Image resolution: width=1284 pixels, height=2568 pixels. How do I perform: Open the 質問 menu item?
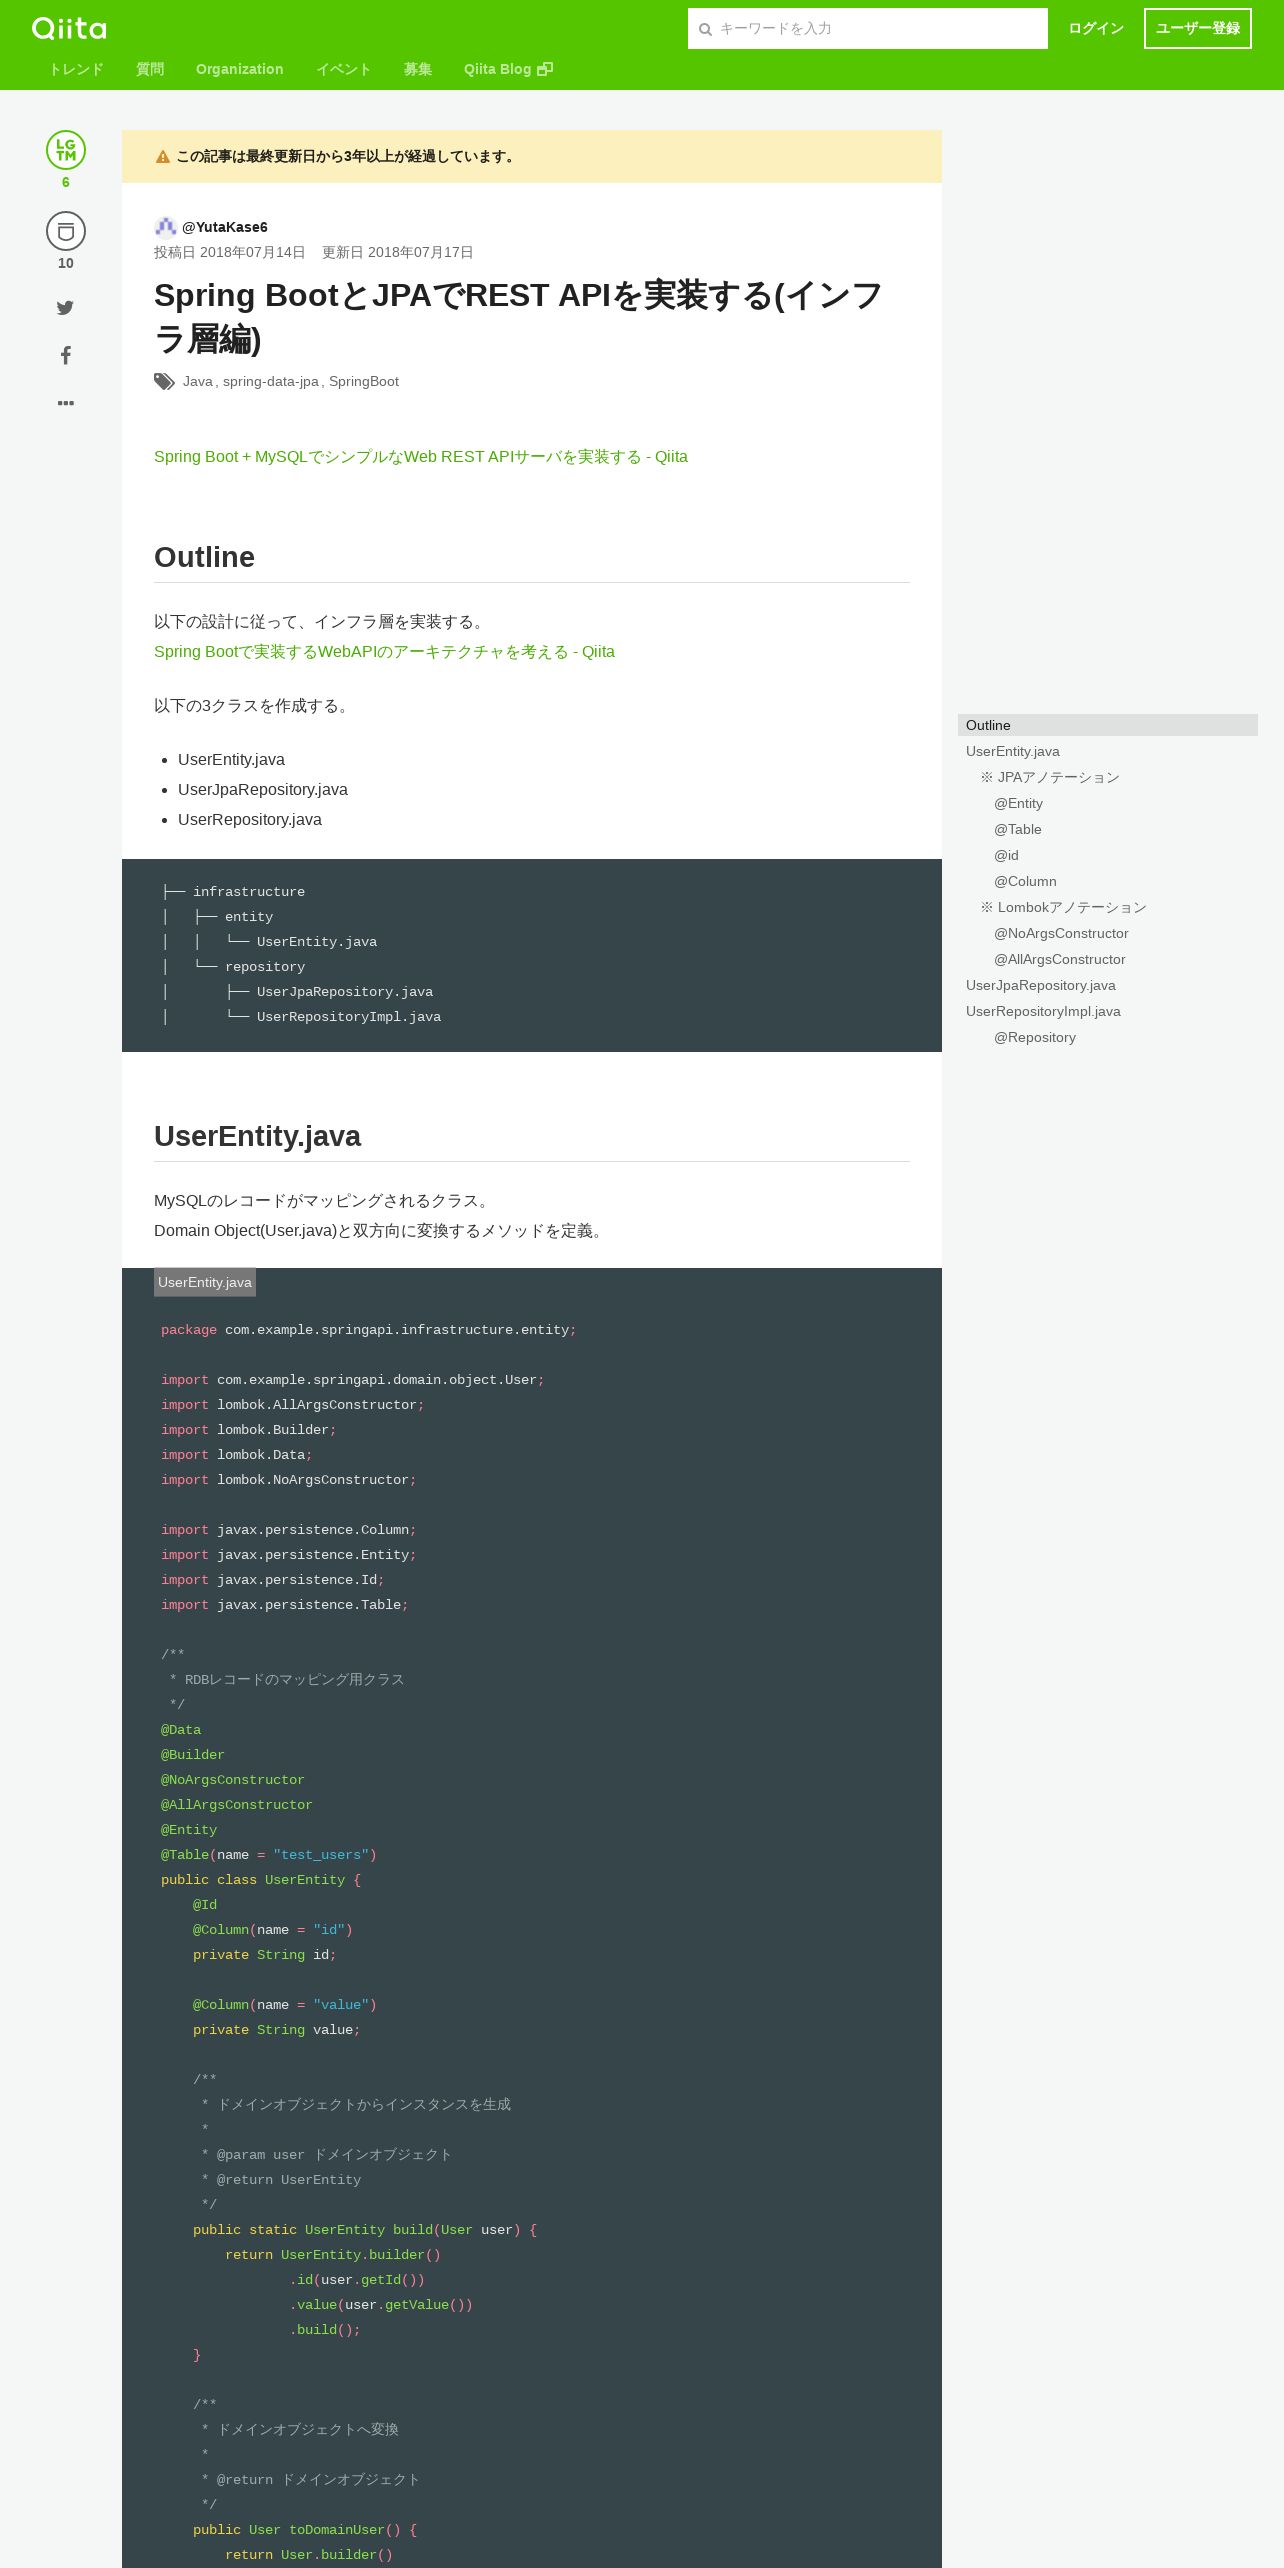[x=150, y=69]
